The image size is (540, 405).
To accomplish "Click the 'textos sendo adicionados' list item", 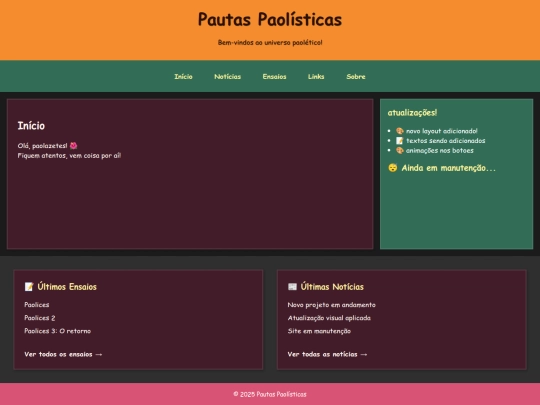I will point(446,141).
